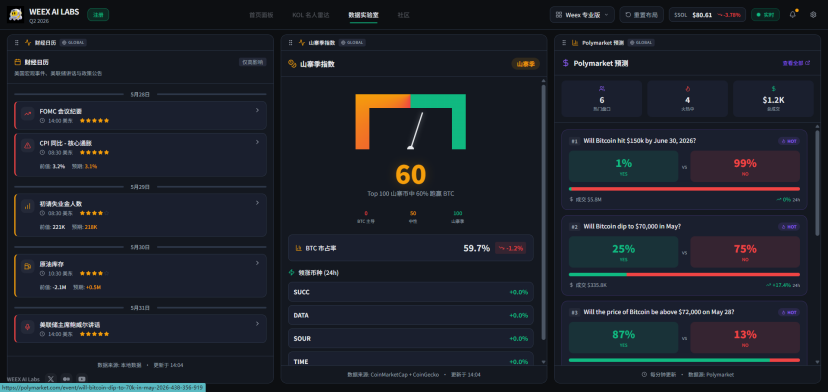Click the GLOBAL badge on Polymarket panel
Viewport: 828px width, 392px height.
(641, 42)
